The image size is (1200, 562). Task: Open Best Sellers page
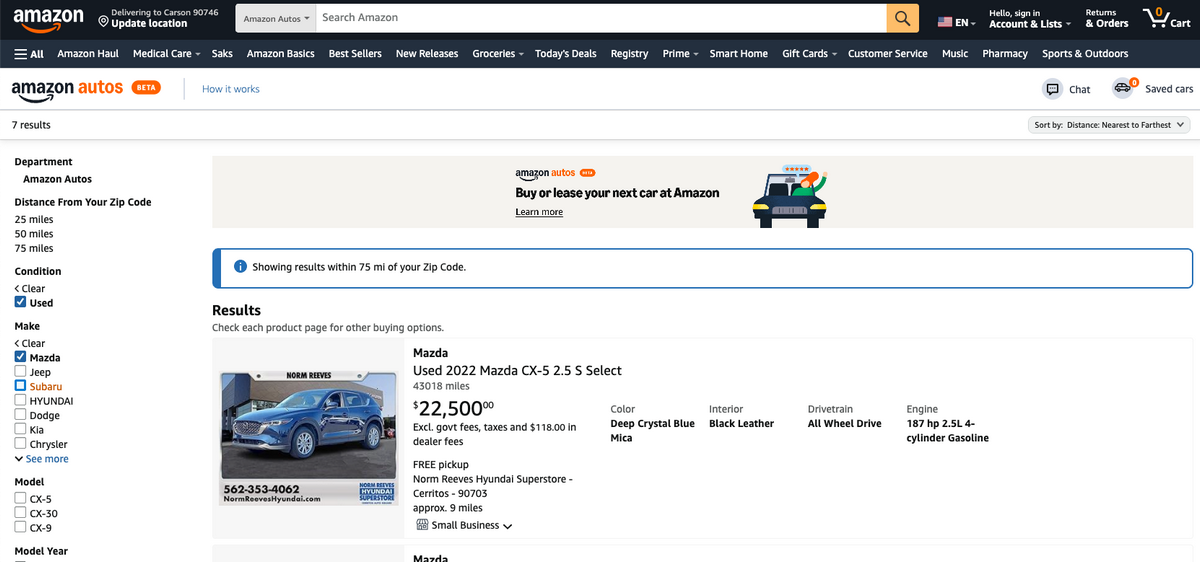pos(355,54)
